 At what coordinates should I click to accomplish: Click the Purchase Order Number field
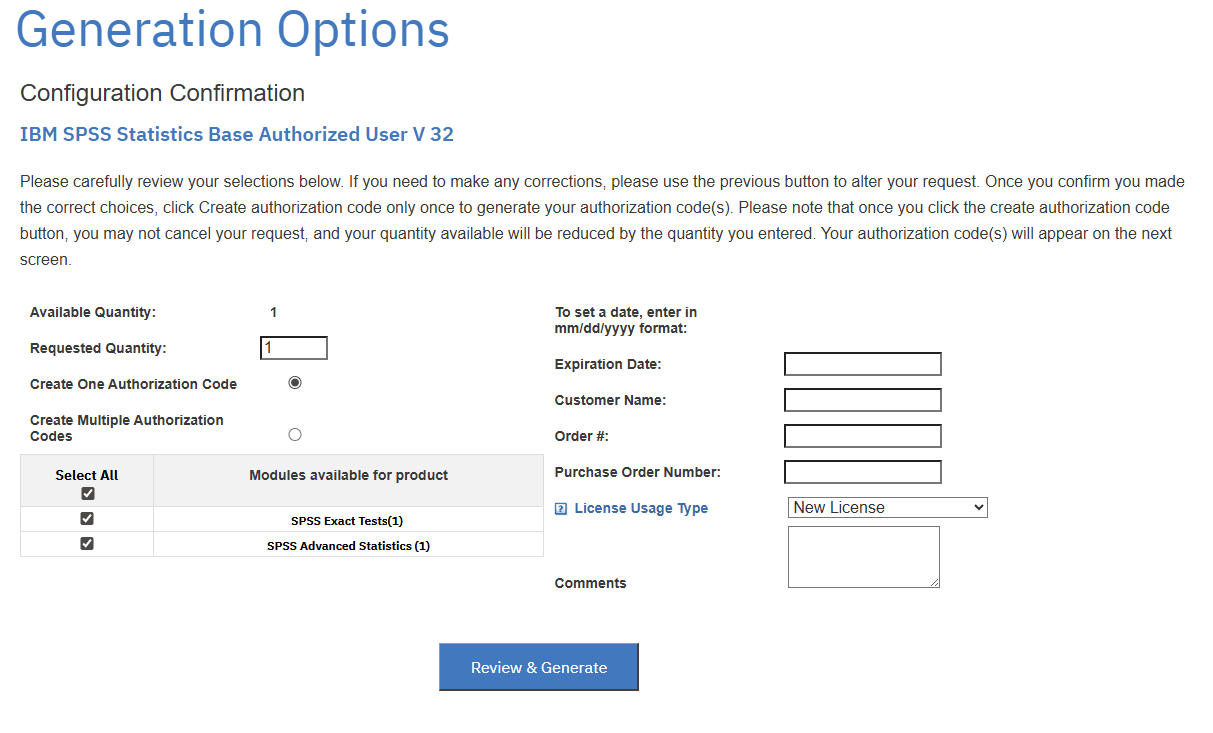(x=863, y=472)
